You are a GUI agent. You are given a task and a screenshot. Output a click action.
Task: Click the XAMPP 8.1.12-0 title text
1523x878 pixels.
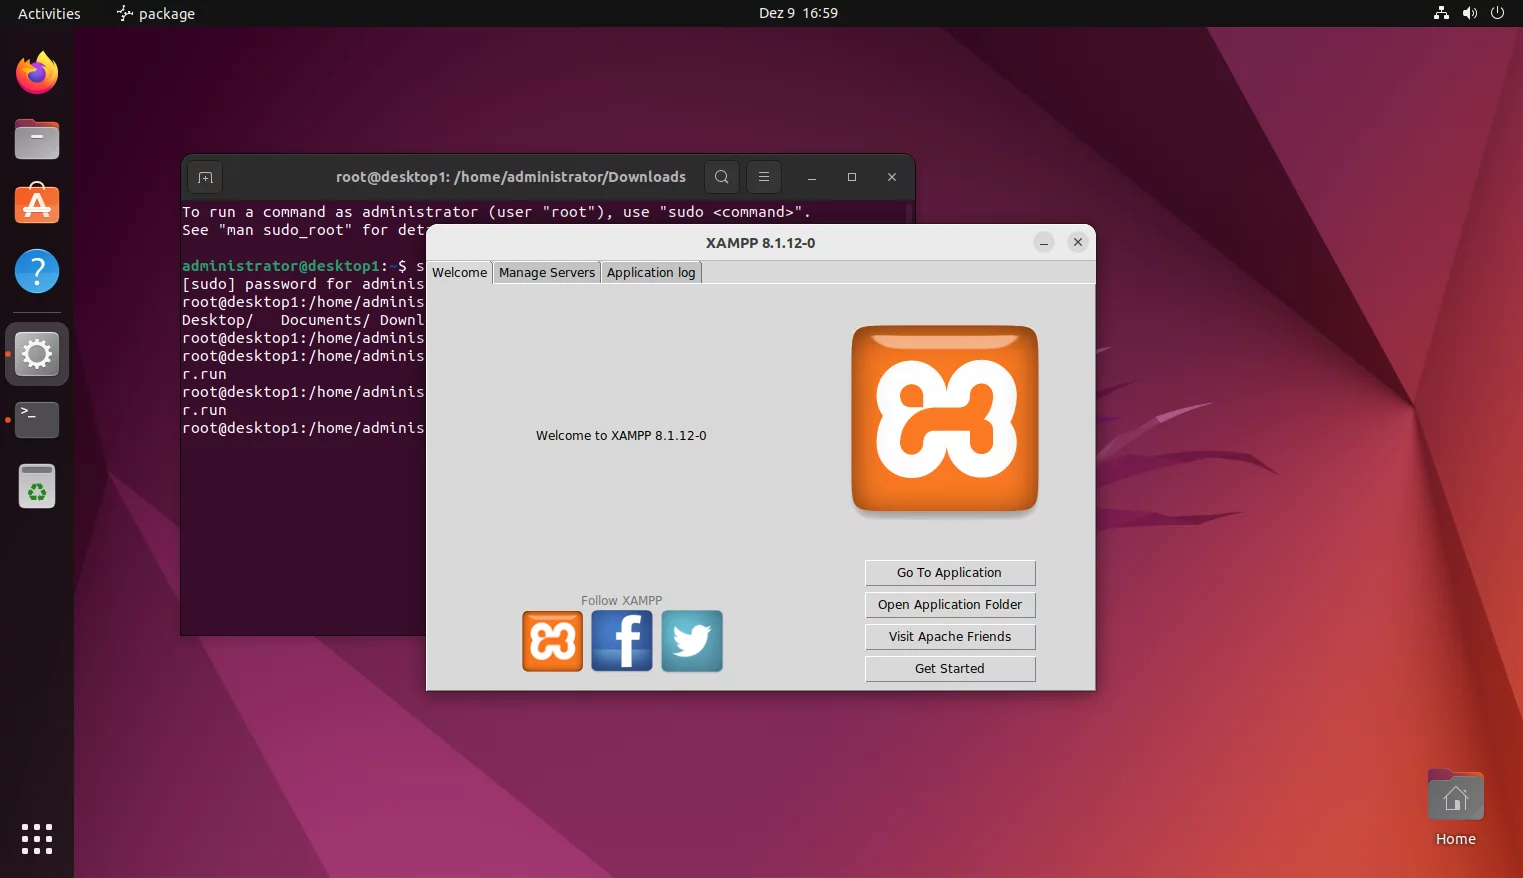click(761, 243)
